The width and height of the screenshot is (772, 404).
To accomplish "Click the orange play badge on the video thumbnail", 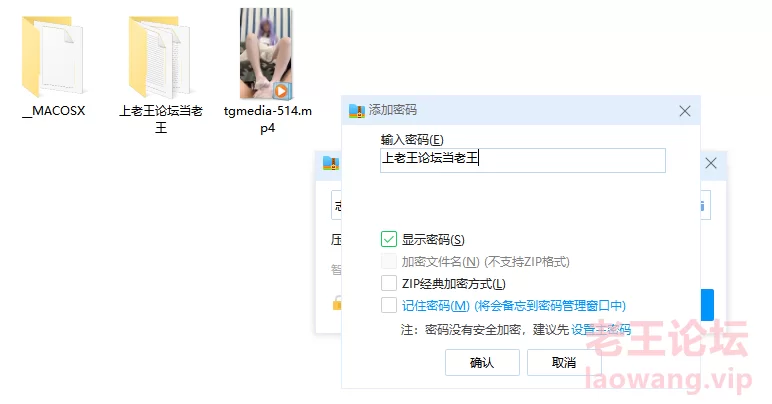I will 282,91.
